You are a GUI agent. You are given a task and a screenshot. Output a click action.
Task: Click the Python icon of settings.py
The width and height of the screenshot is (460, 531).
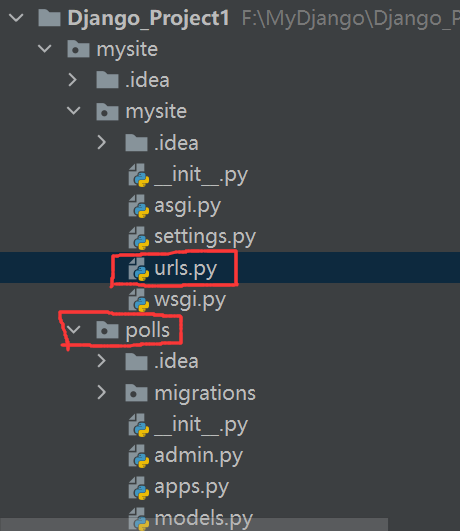pyautogui.click(x=139, y=238)
